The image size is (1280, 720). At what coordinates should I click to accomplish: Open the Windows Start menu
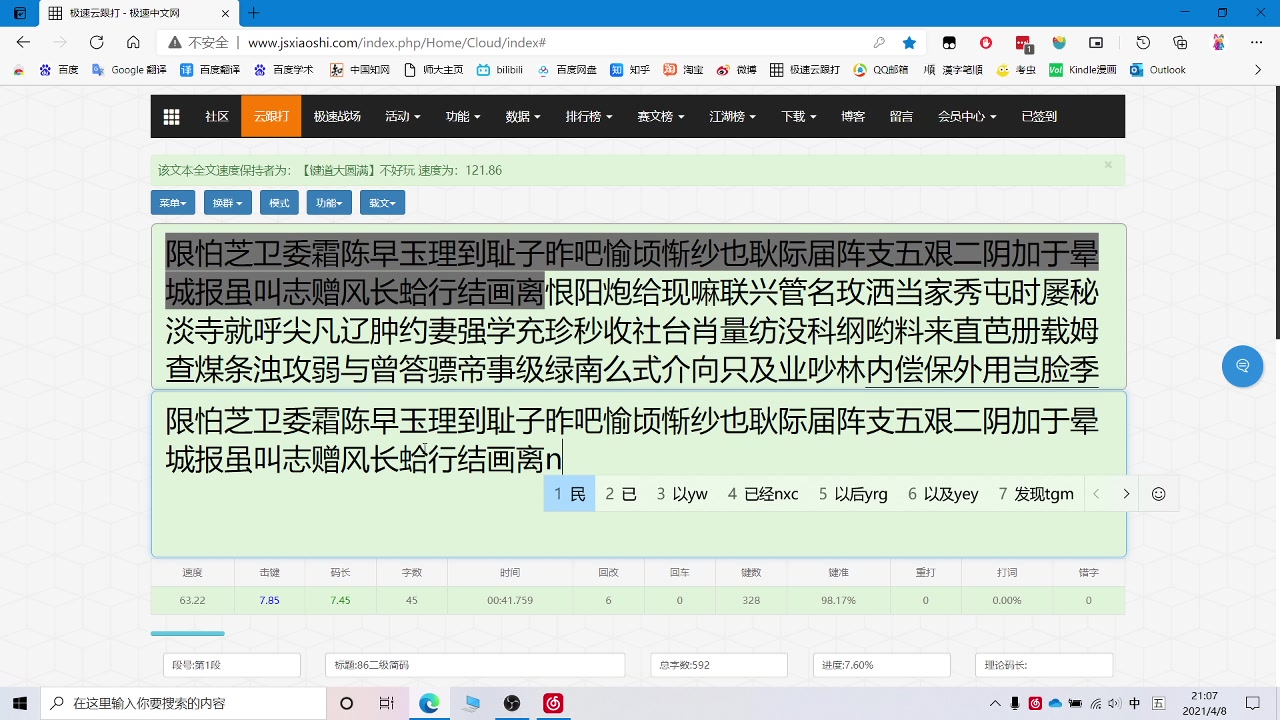pyautogui.click(x=20, y=703)
